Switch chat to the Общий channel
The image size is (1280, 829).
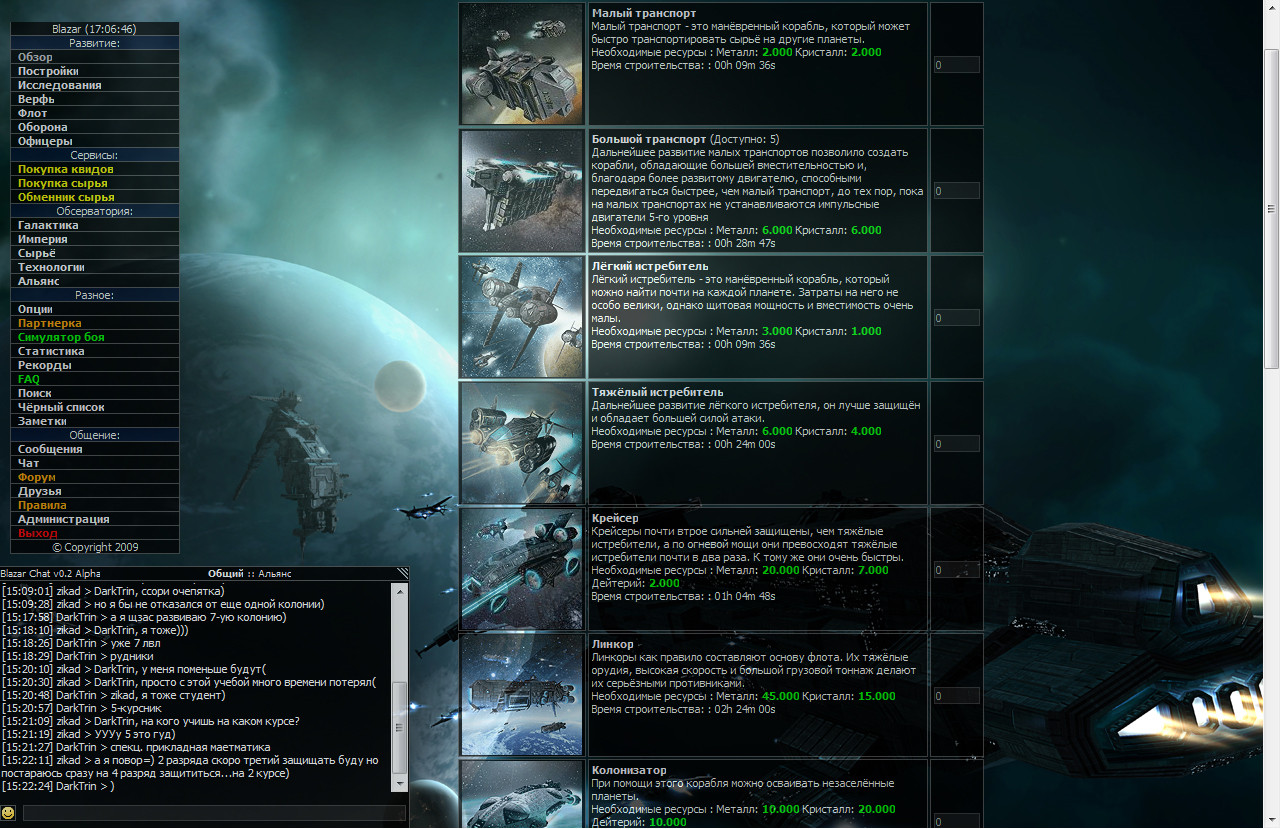click(x=226, y=574)
